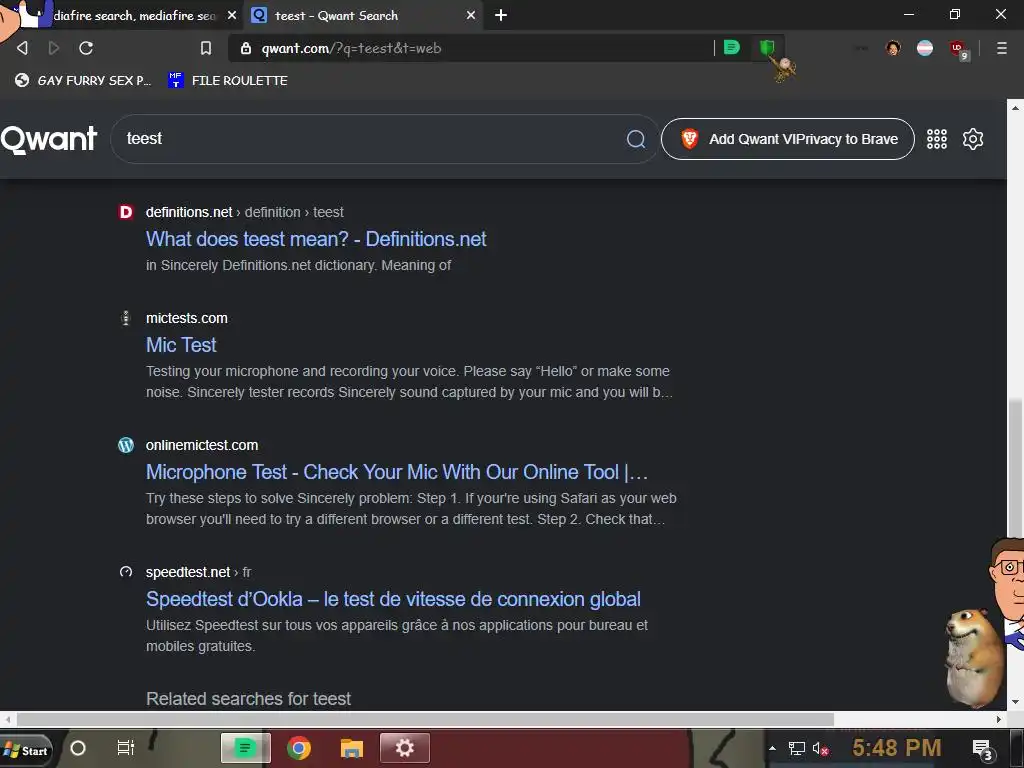This screenshot has height=768, width=1024.
Task: Click 'Add Qwant VIPrivacy to Brave' button
Action: pyautogui.click(x=788, y=139)
